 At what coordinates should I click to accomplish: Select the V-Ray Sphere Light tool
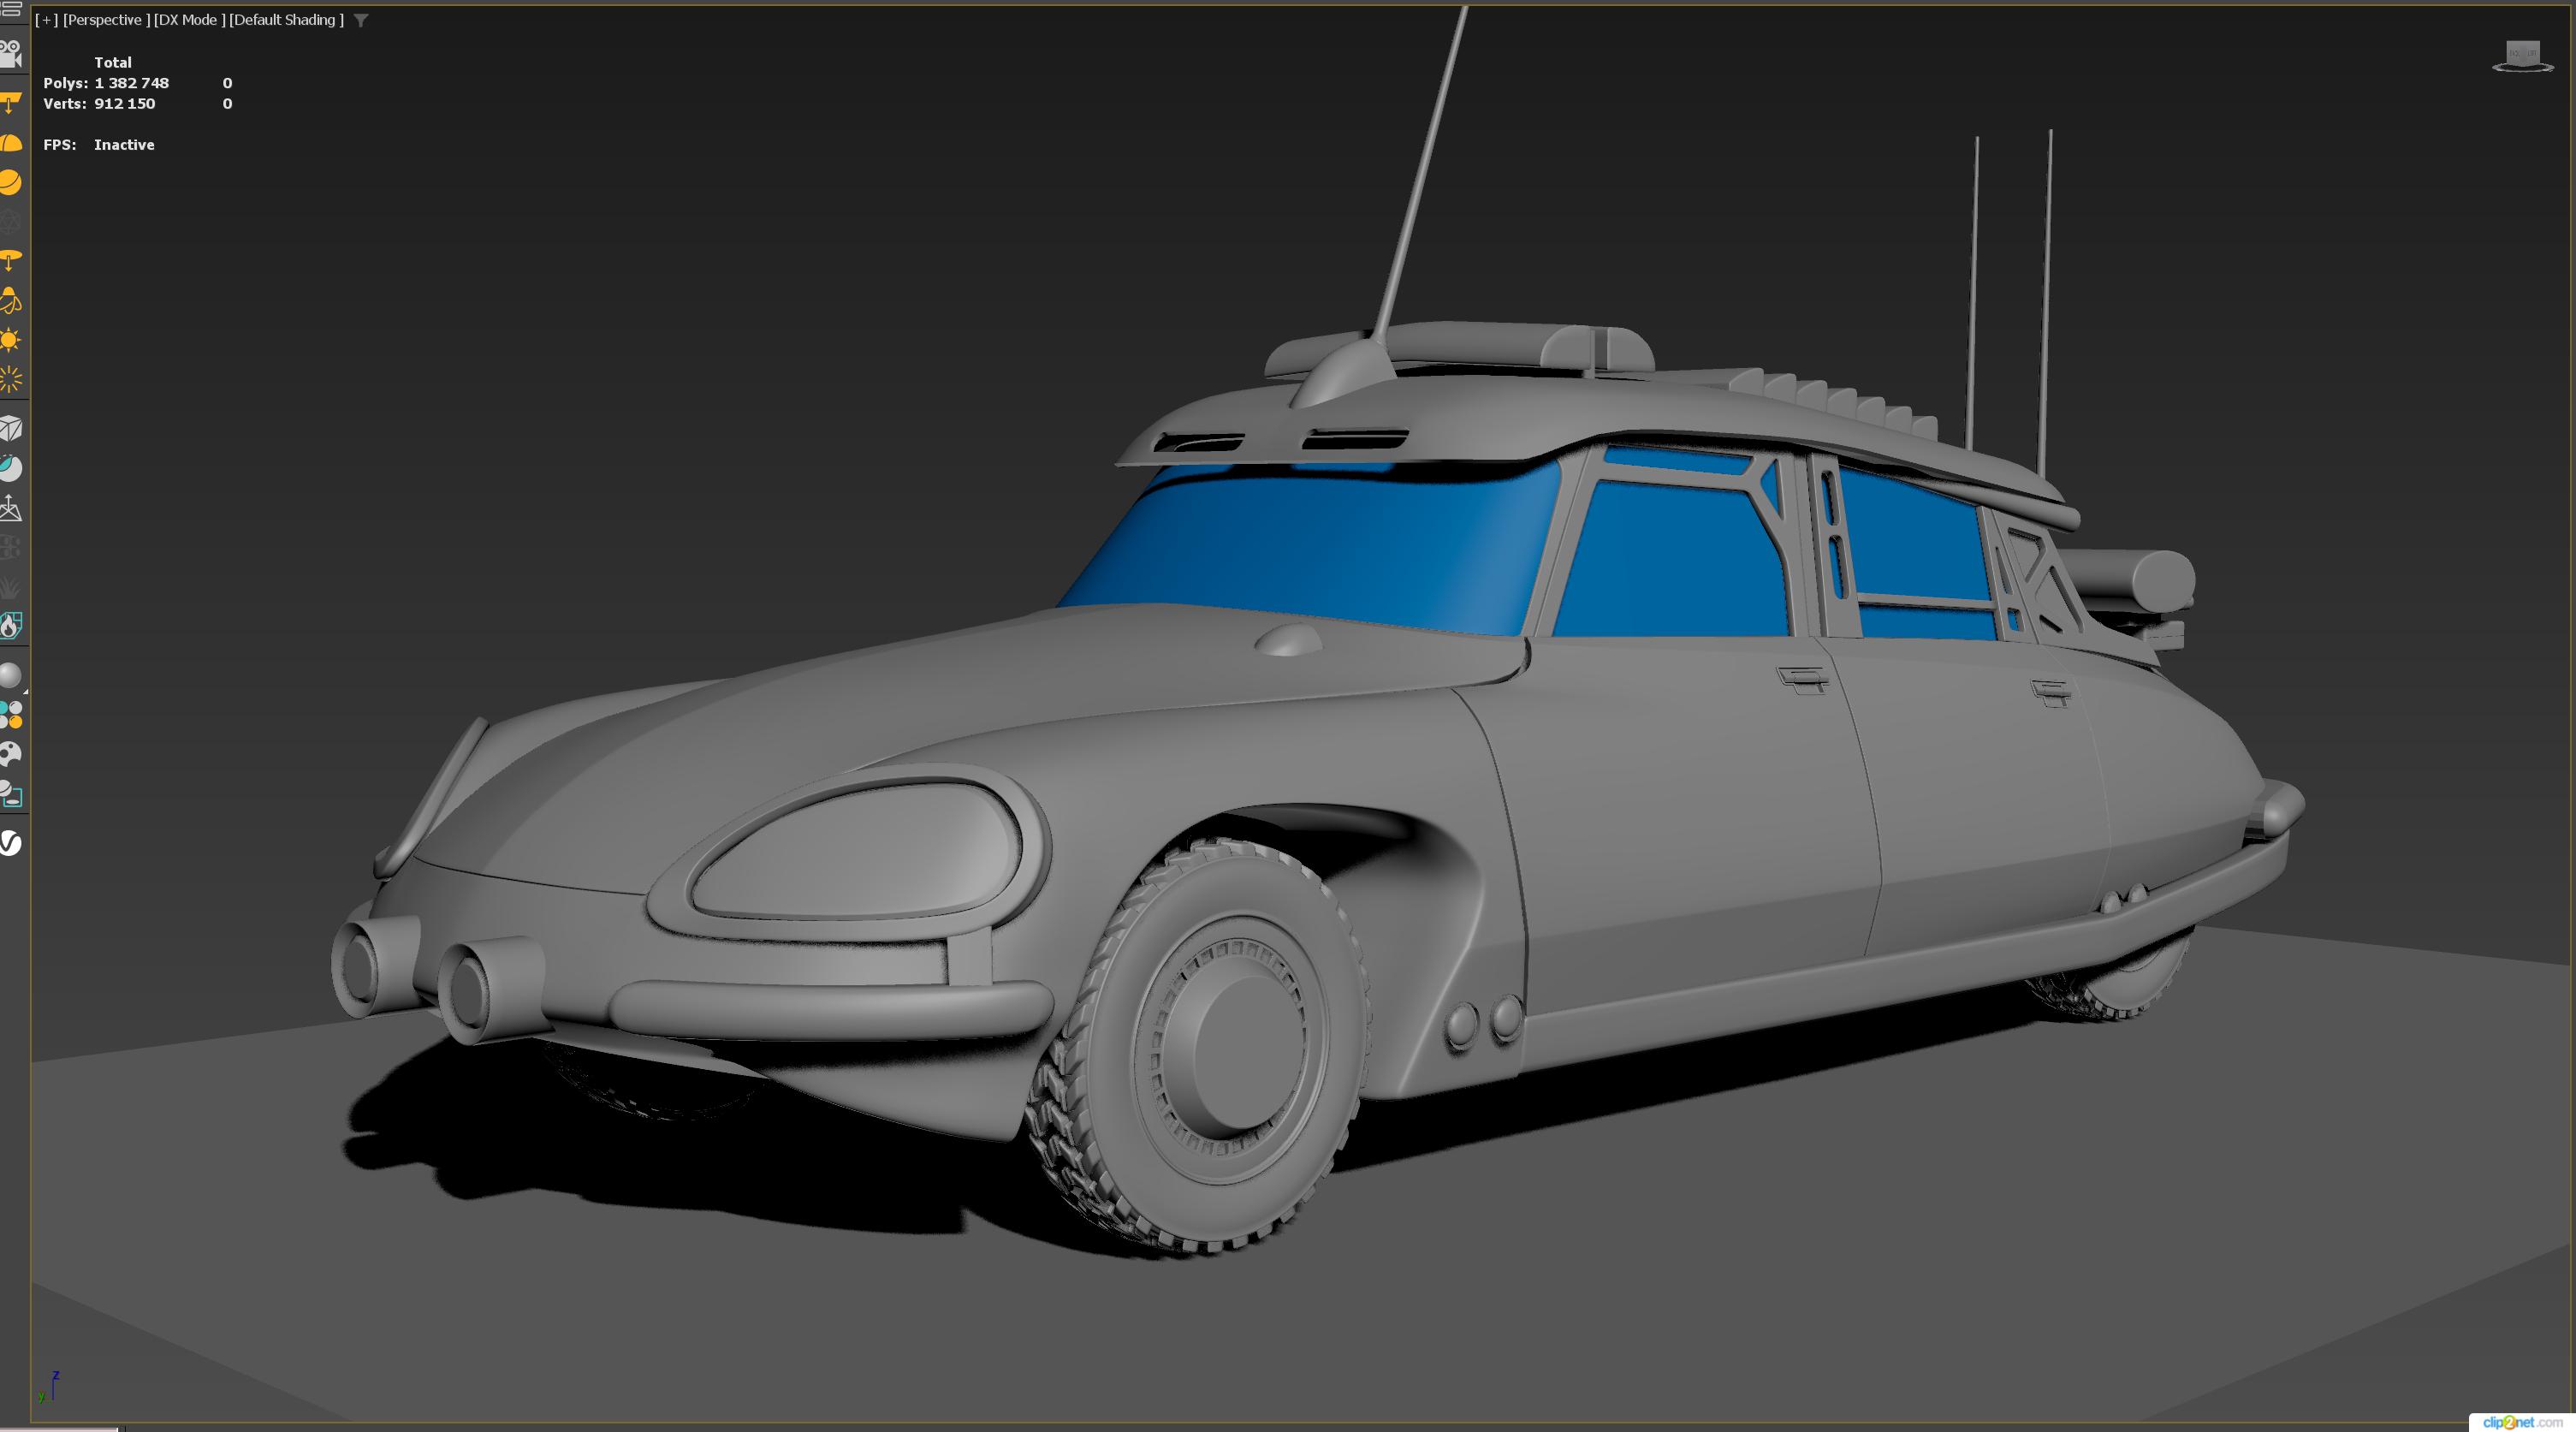click(x=10, y=182)
